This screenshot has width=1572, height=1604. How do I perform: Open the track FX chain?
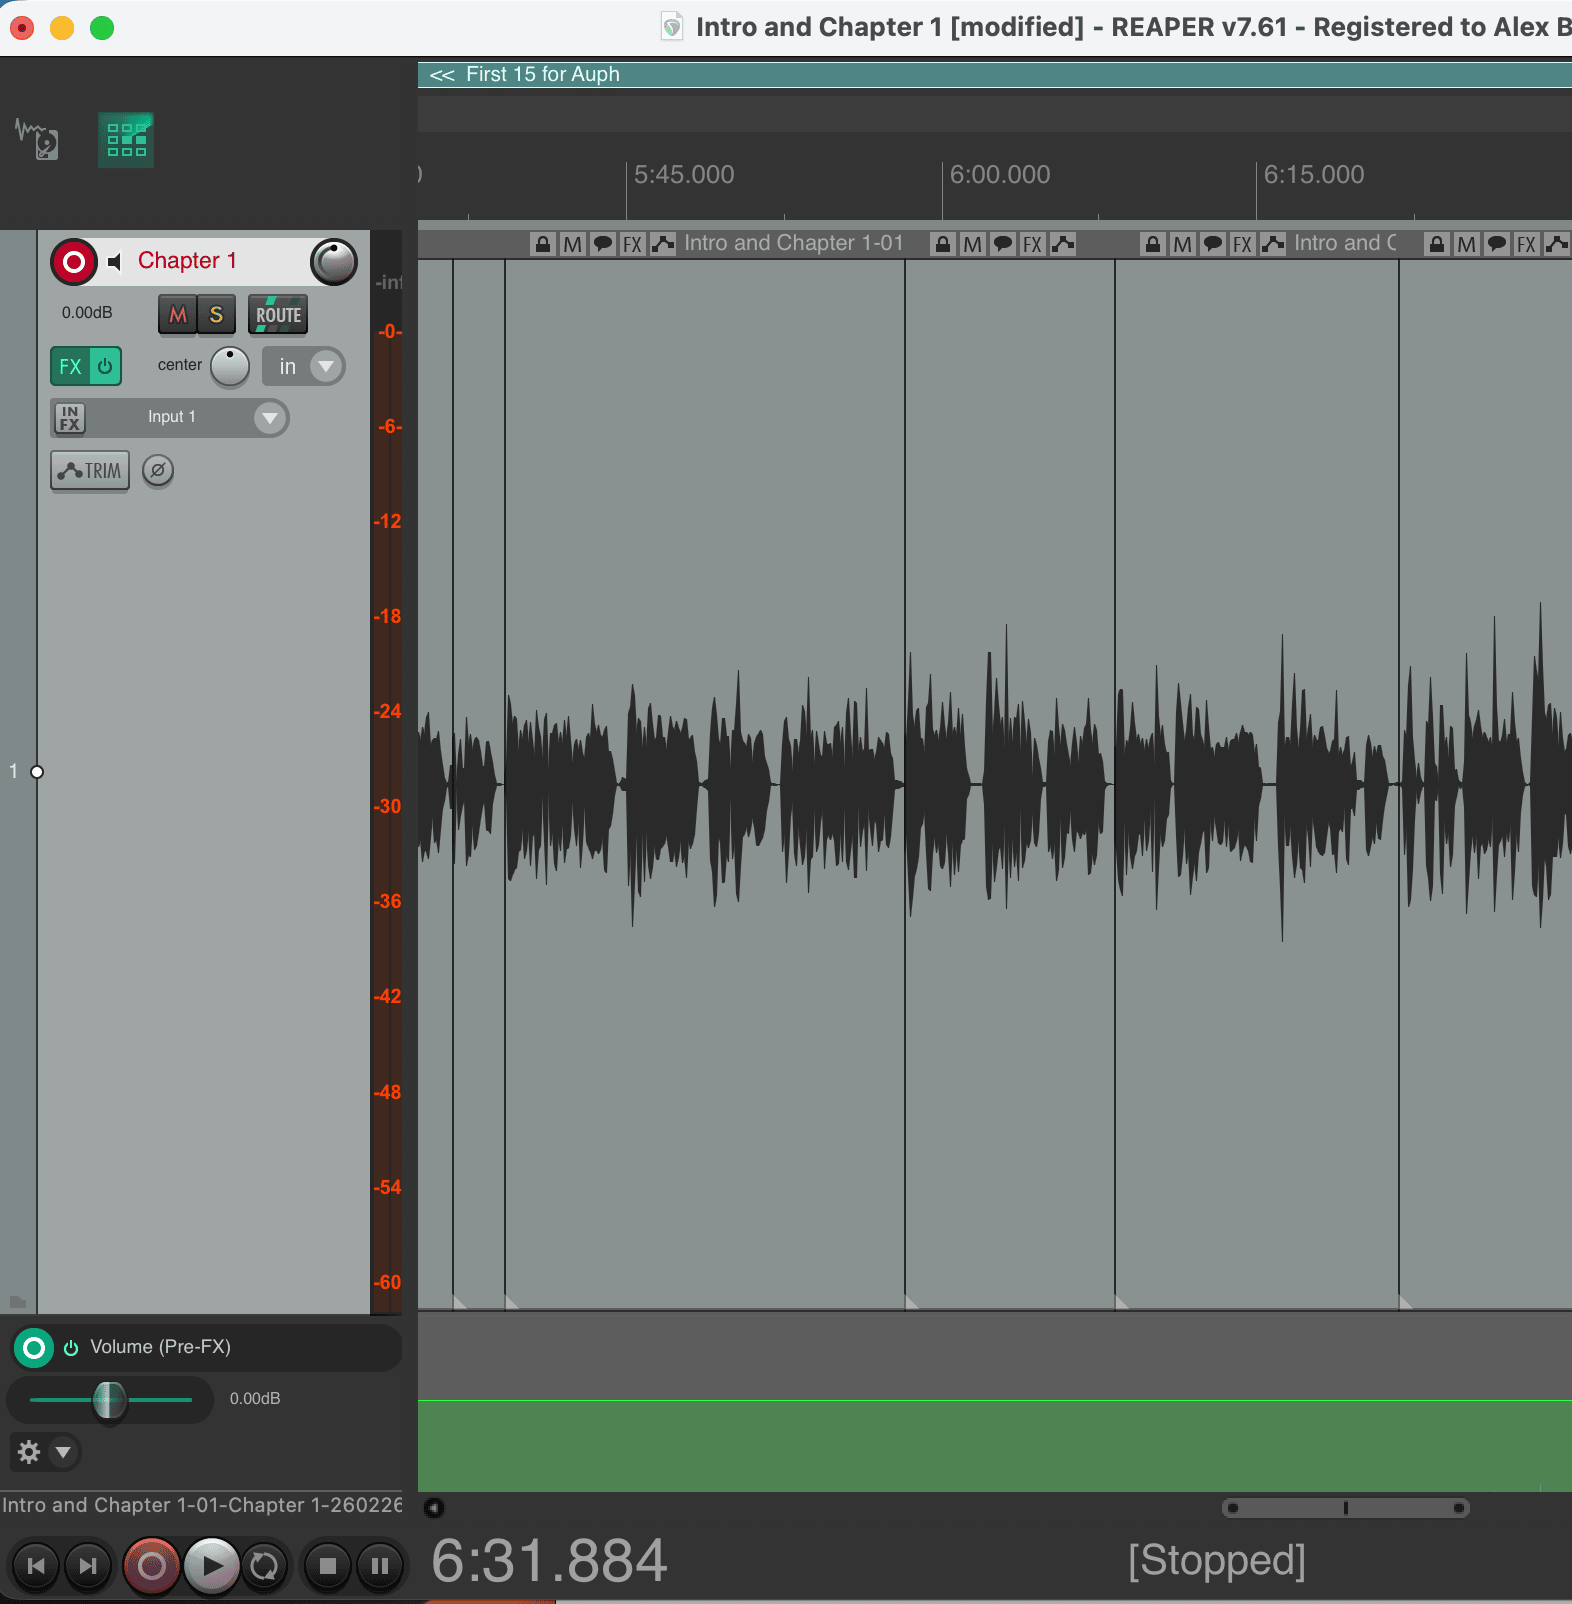70,367
